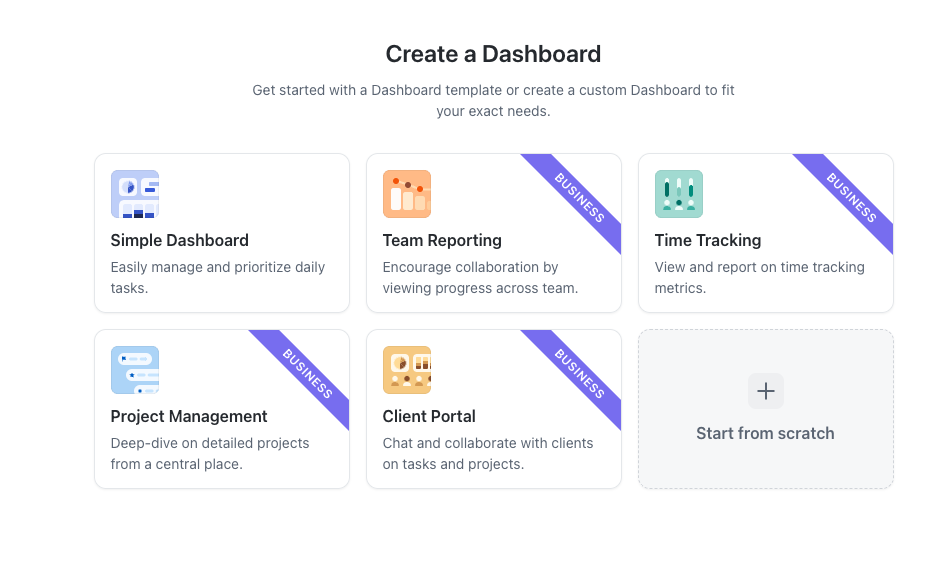This screenshot has height=562, width=945.
Task: Click the Create a Dashboard heading
Action: tap(493, 54)
